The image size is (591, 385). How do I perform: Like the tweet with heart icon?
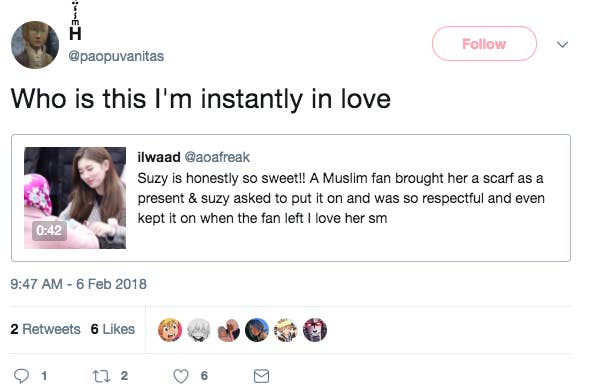coord(181,376)
